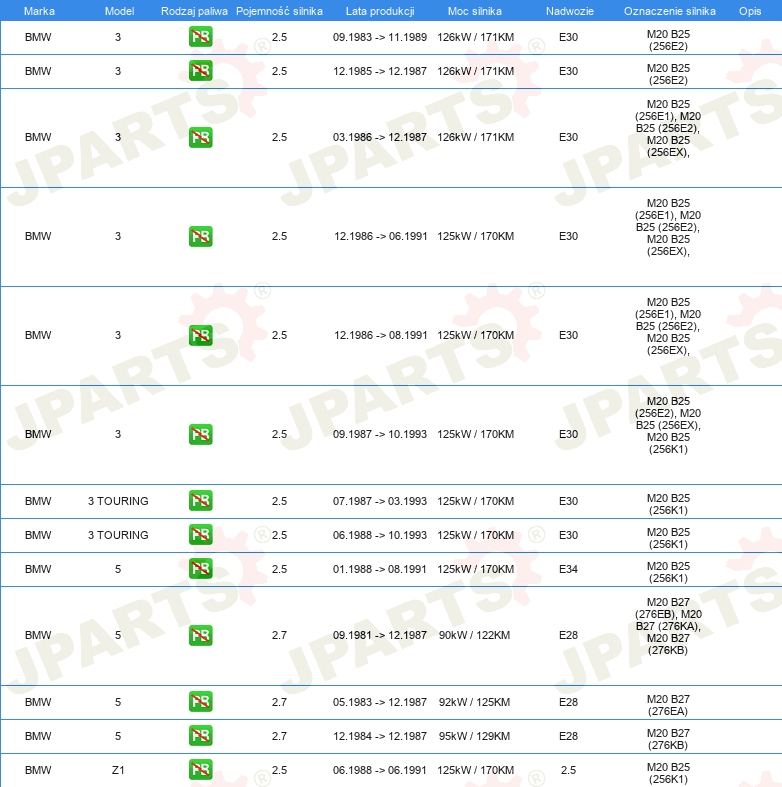Select date range 12.1985 -> 12.1987

(380, 71)
